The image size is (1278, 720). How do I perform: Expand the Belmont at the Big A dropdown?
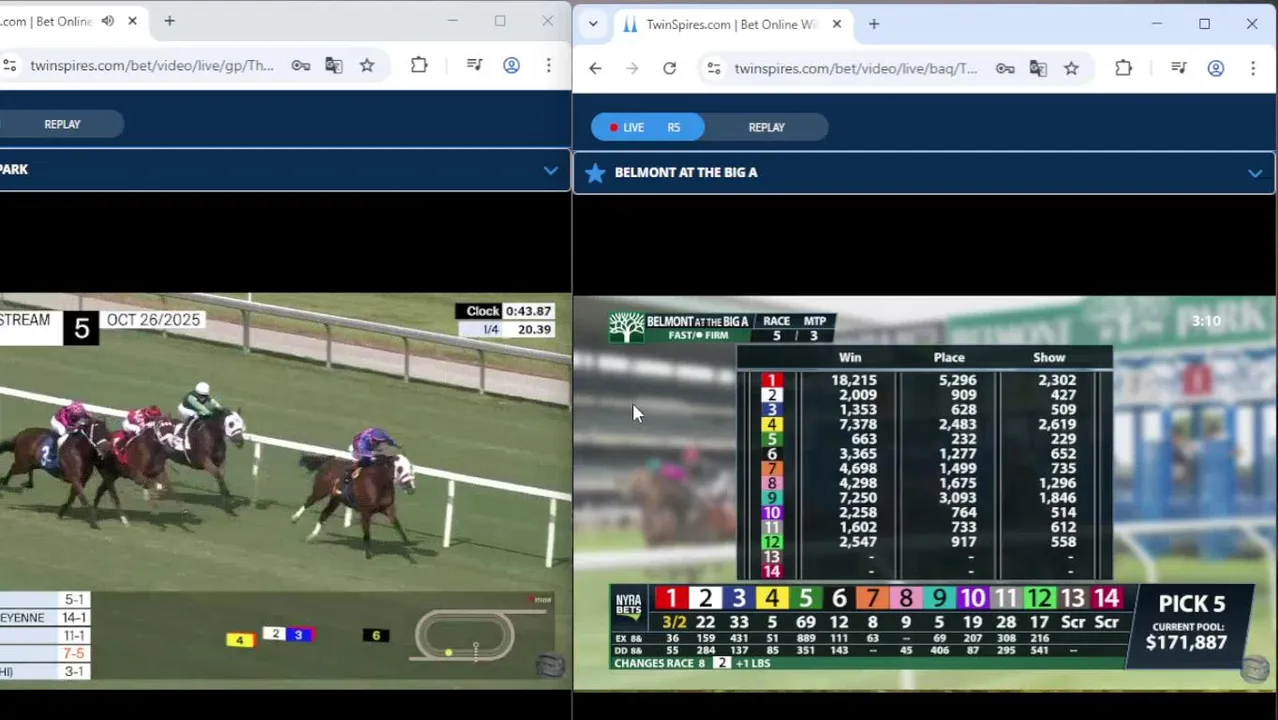1254,173
